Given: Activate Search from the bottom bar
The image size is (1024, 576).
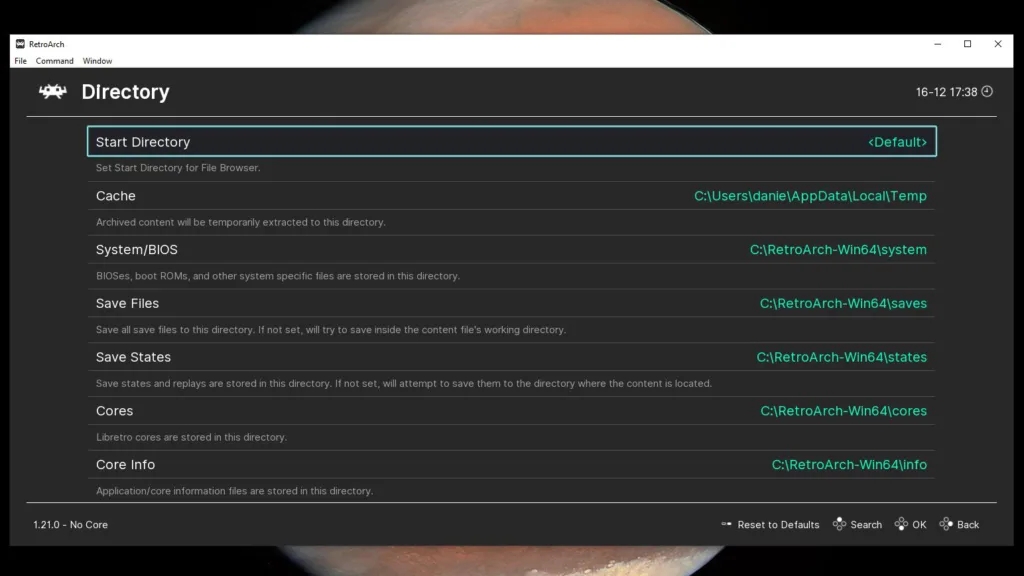Looking at the screenshot, I should [868, 524].
